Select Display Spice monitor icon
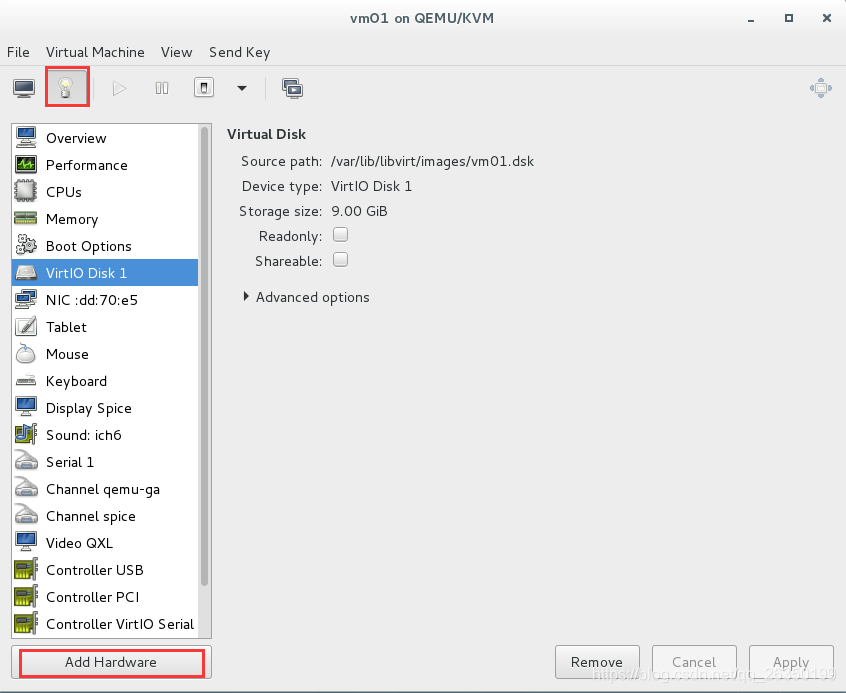Screen dimensions: 846x693 point(26,407)
